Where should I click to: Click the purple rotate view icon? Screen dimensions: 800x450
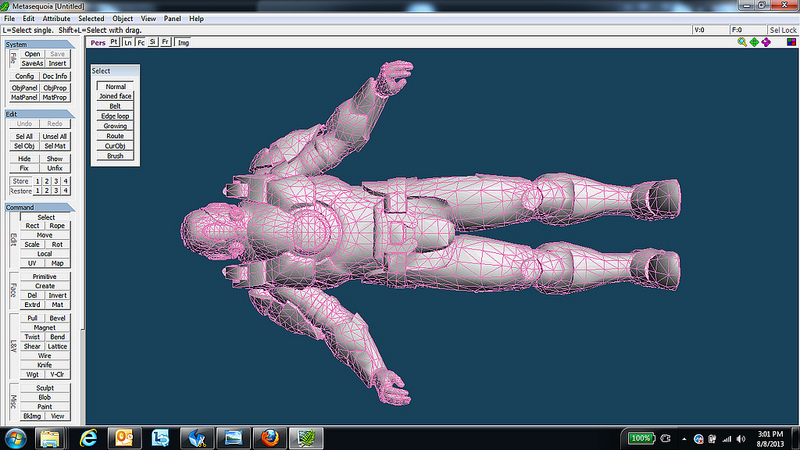pos(766,42)
